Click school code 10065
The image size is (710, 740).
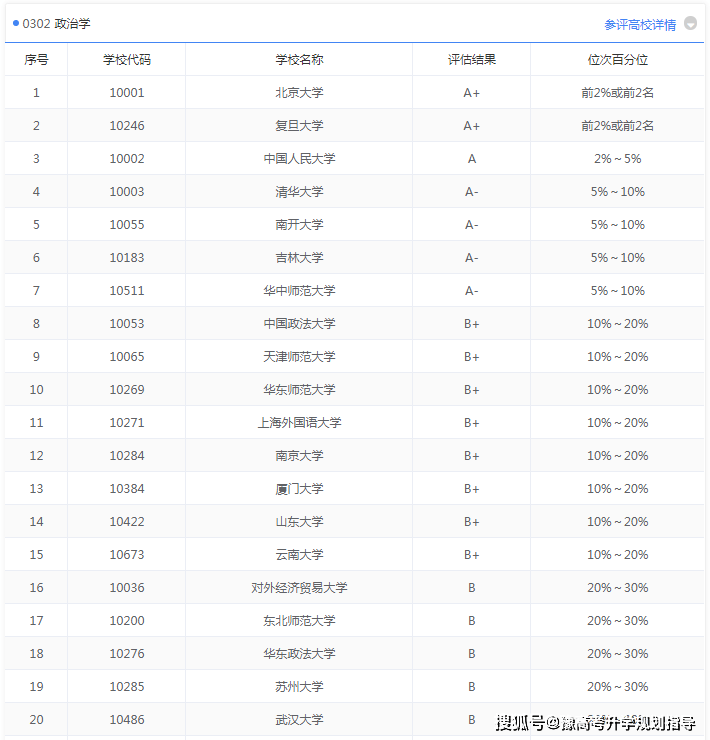[127, 357]
